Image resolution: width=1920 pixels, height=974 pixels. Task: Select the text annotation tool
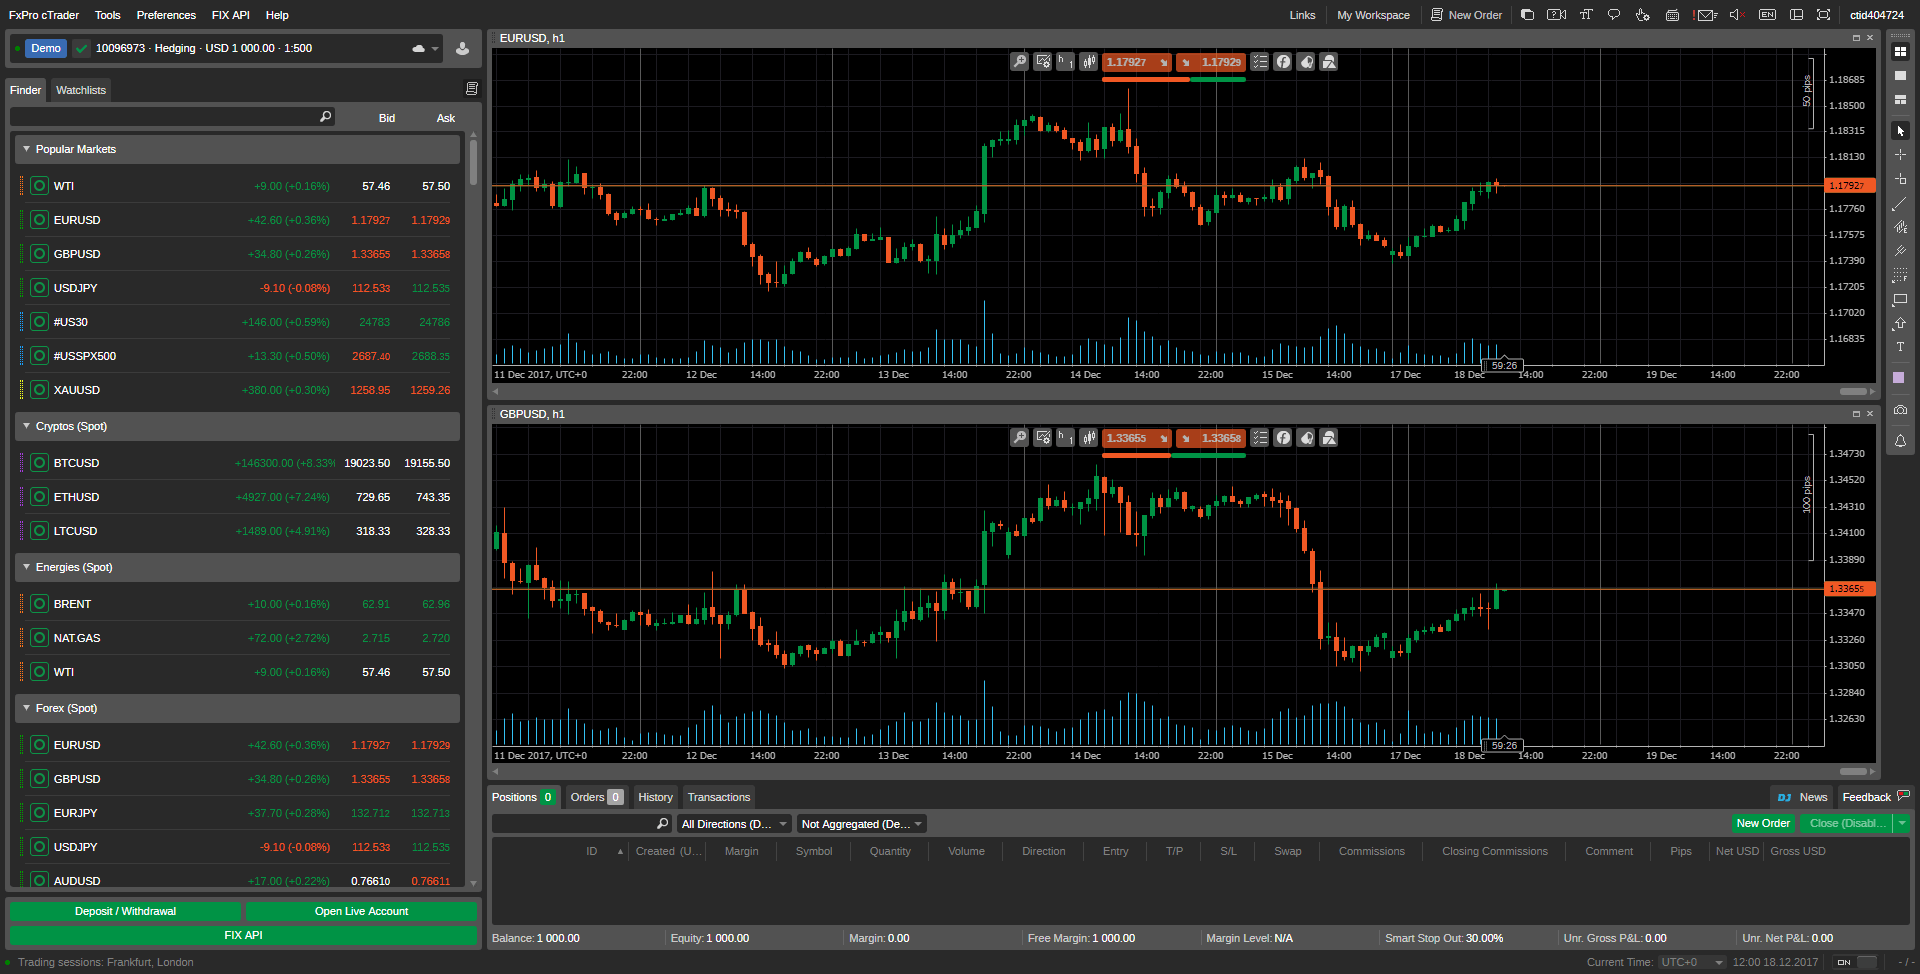point(1900,347)
